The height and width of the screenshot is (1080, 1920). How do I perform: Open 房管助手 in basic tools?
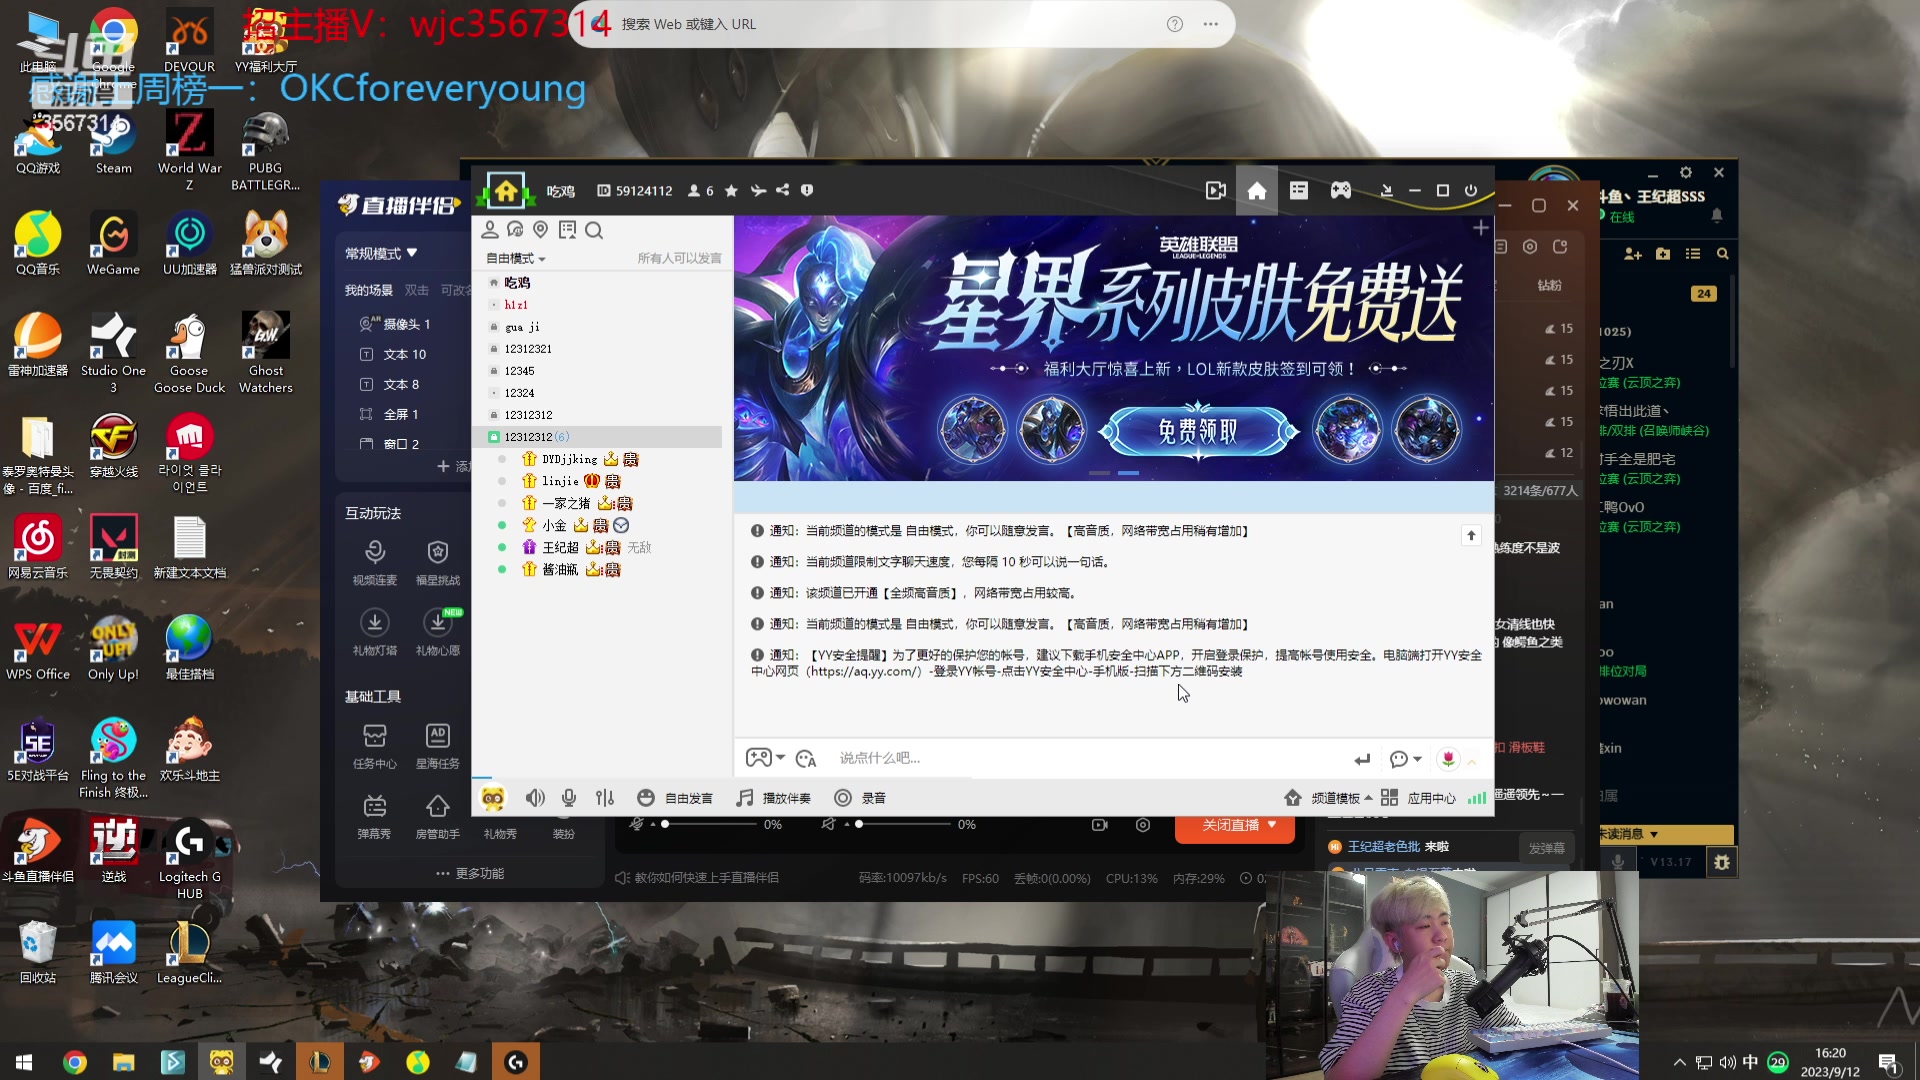coord(438,816)
